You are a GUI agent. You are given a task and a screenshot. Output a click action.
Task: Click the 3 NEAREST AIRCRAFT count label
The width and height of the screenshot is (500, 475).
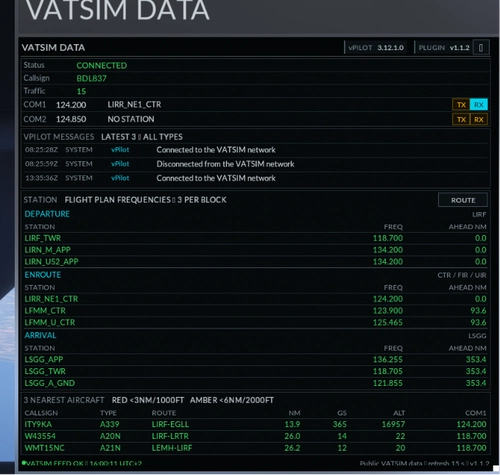[64, 400]
